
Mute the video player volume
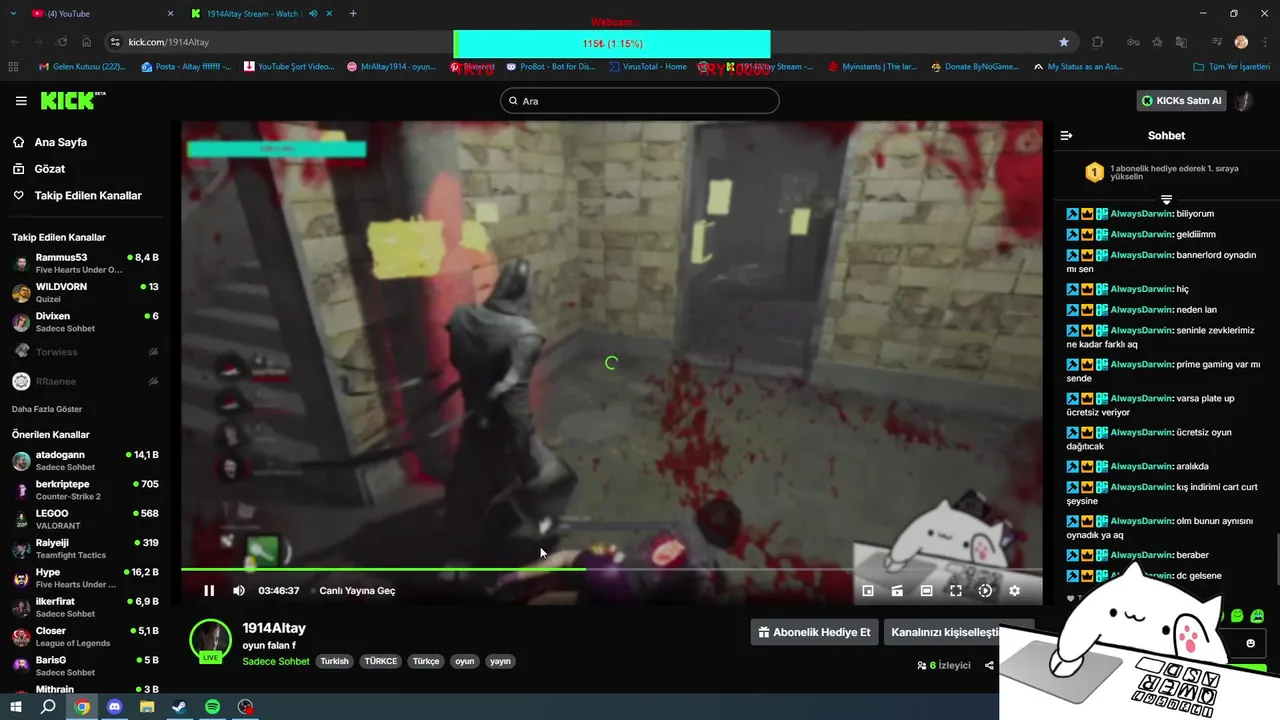coord(238,591)
